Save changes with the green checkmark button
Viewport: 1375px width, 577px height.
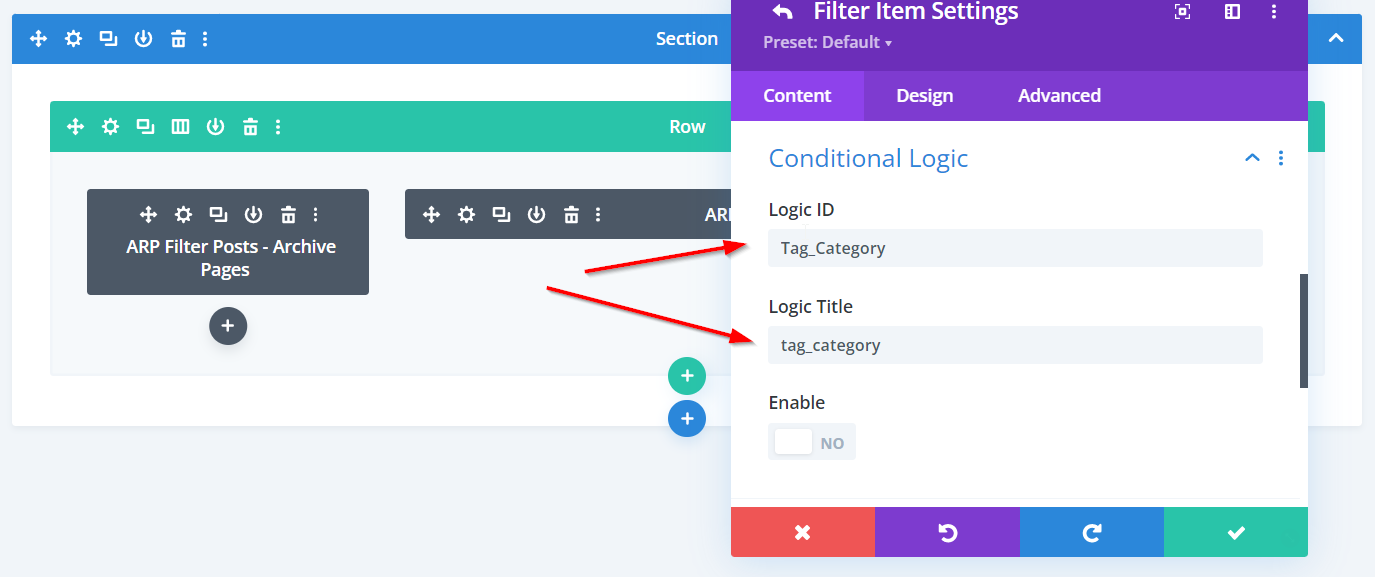pyautogui.click(x=1235, y=532)
